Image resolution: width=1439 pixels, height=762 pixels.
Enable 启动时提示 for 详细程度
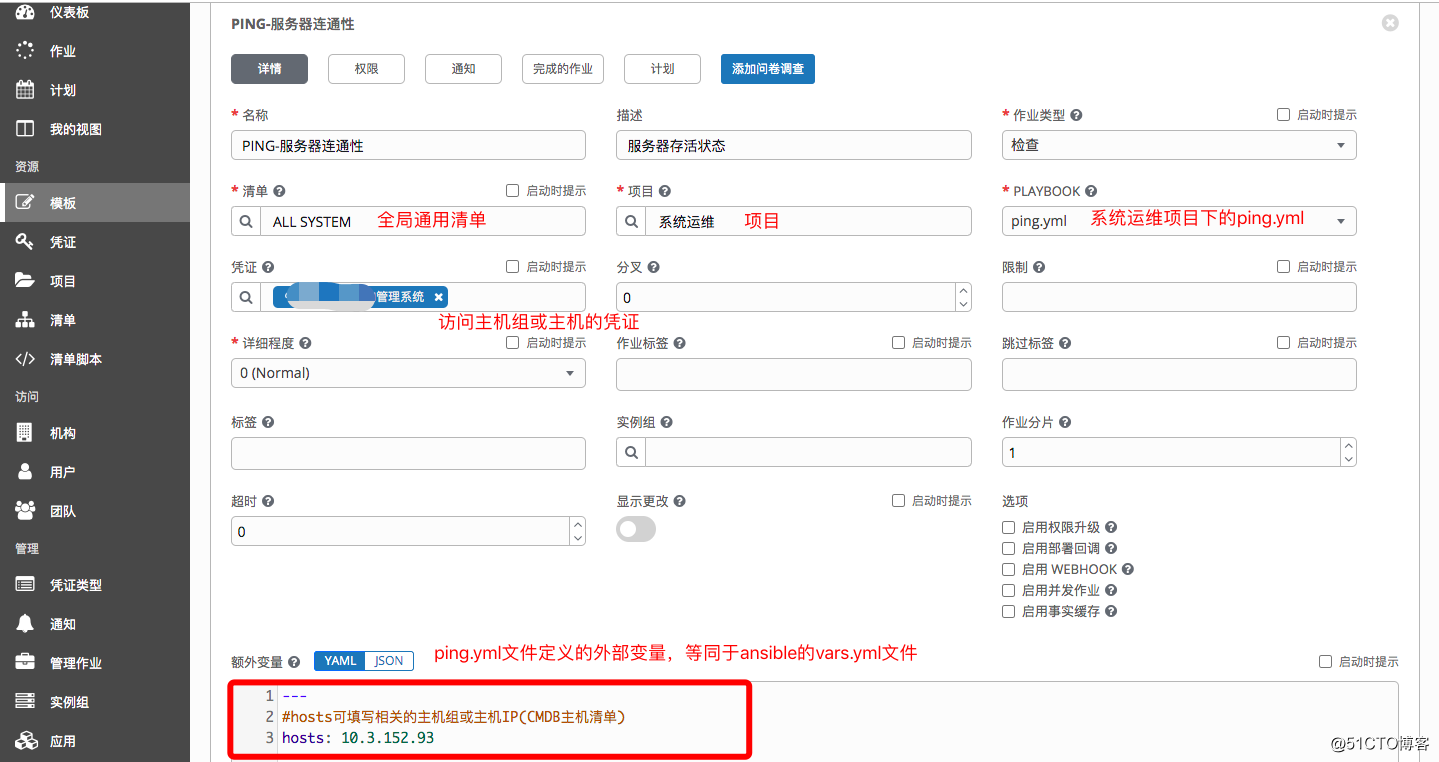click(x=512, y=342)
